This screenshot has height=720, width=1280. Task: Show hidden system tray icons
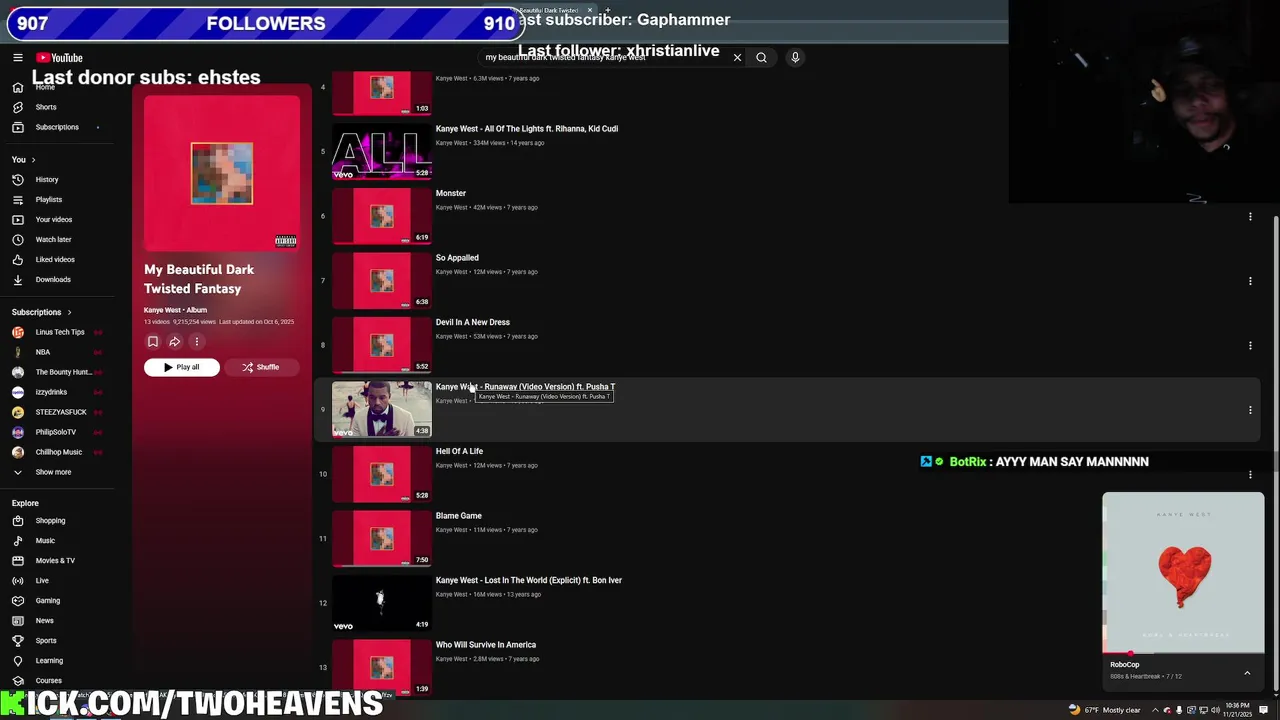tap(1154, 710)
